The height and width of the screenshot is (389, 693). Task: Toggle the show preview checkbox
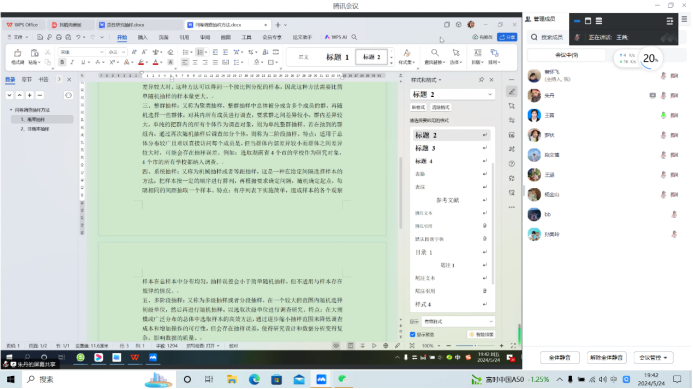(x=412, y=335)
